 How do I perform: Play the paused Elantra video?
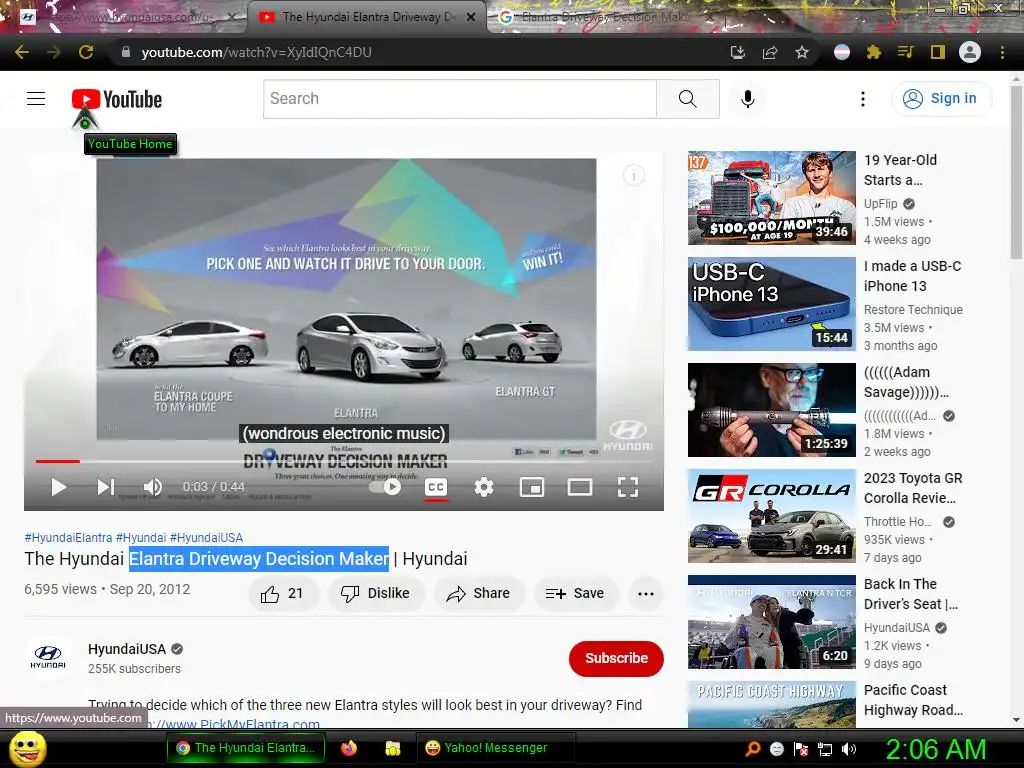[x=59, y=487]
